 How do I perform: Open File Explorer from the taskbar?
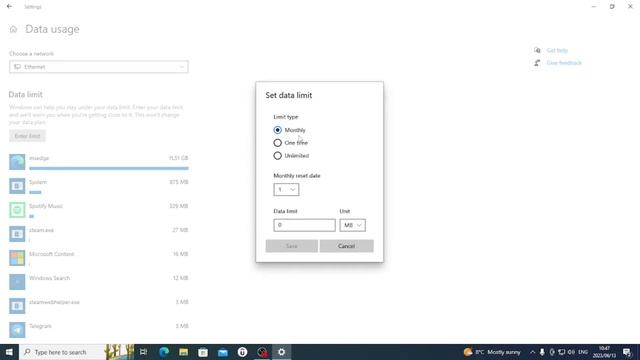point(183,352)
